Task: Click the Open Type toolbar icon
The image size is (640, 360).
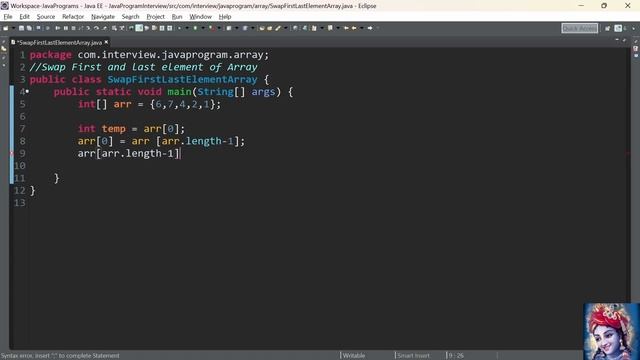Action: tap(262, 28)
